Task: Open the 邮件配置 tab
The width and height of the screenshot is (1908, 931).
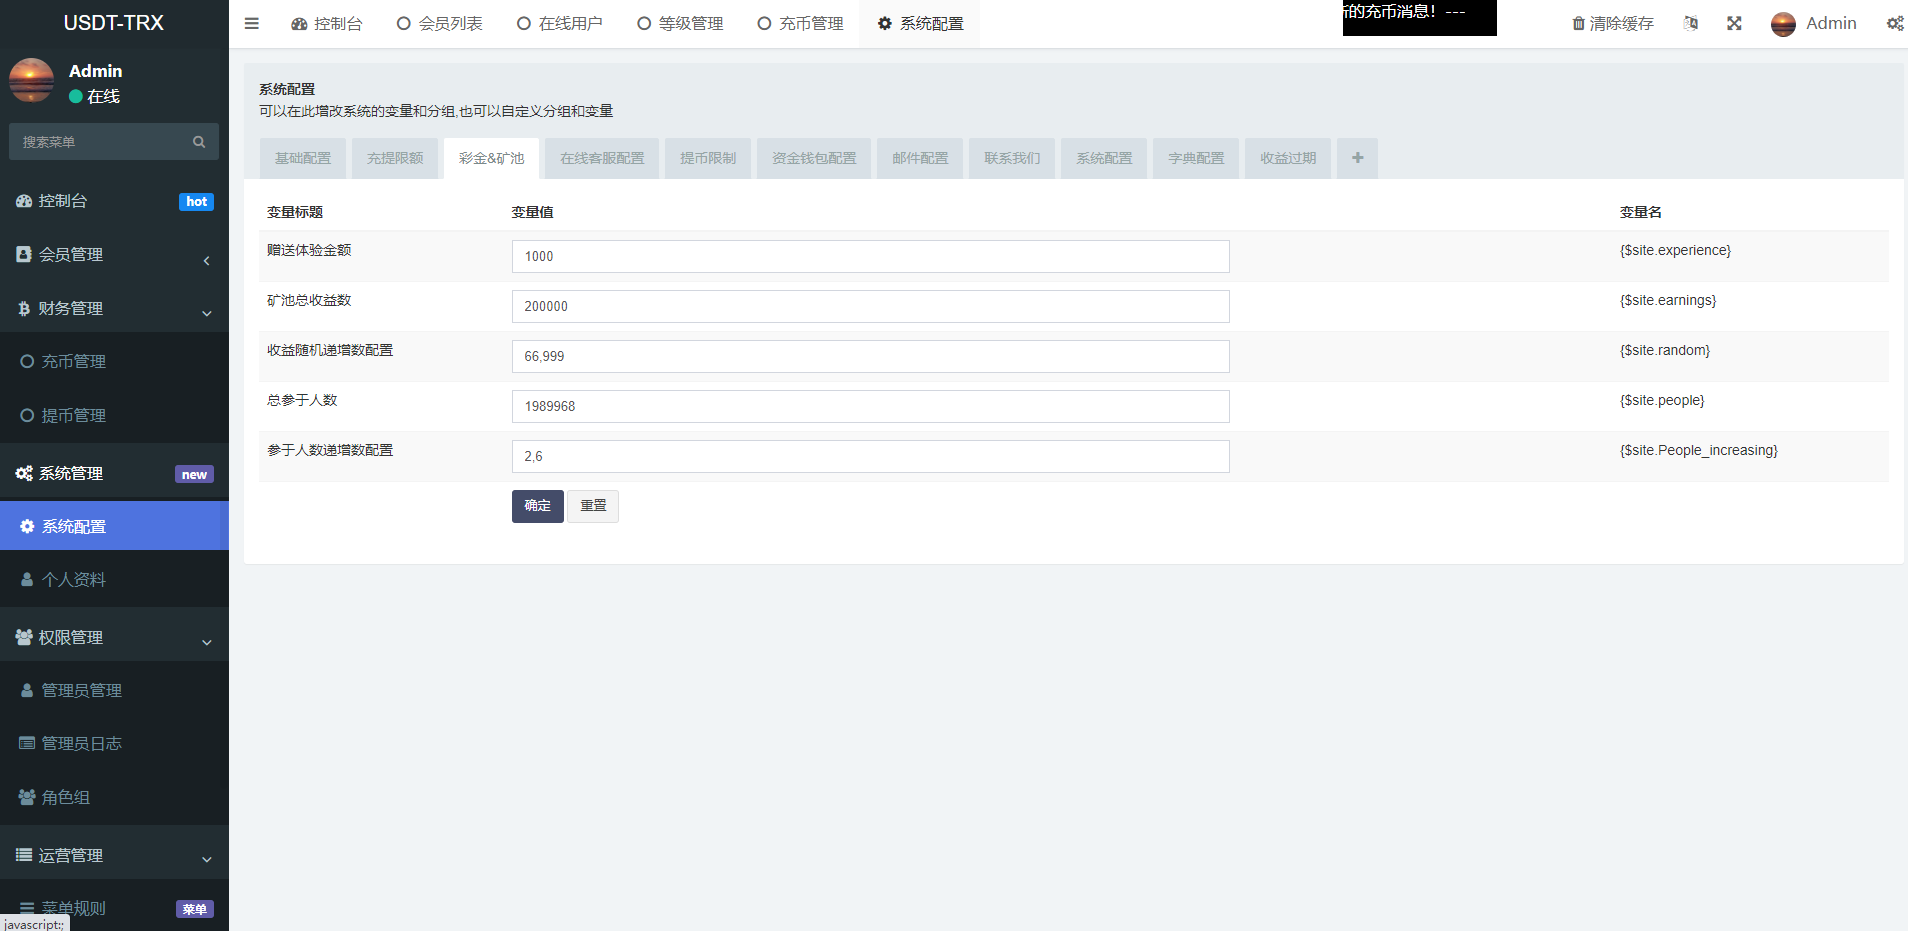Action: pos(919,157)
